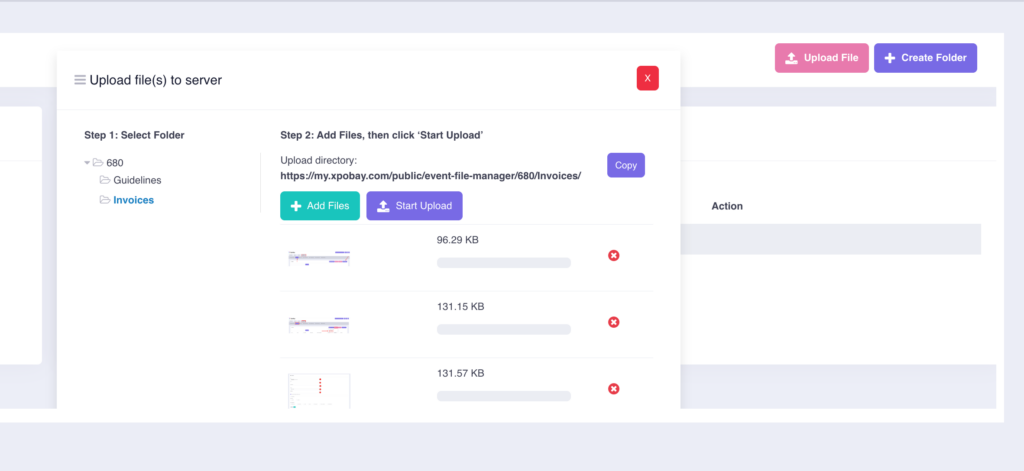The width and height of the screenshot is (1024, 471).
Task: Open the 96.29 KB file thumbnail
Action: pos(319,258)
